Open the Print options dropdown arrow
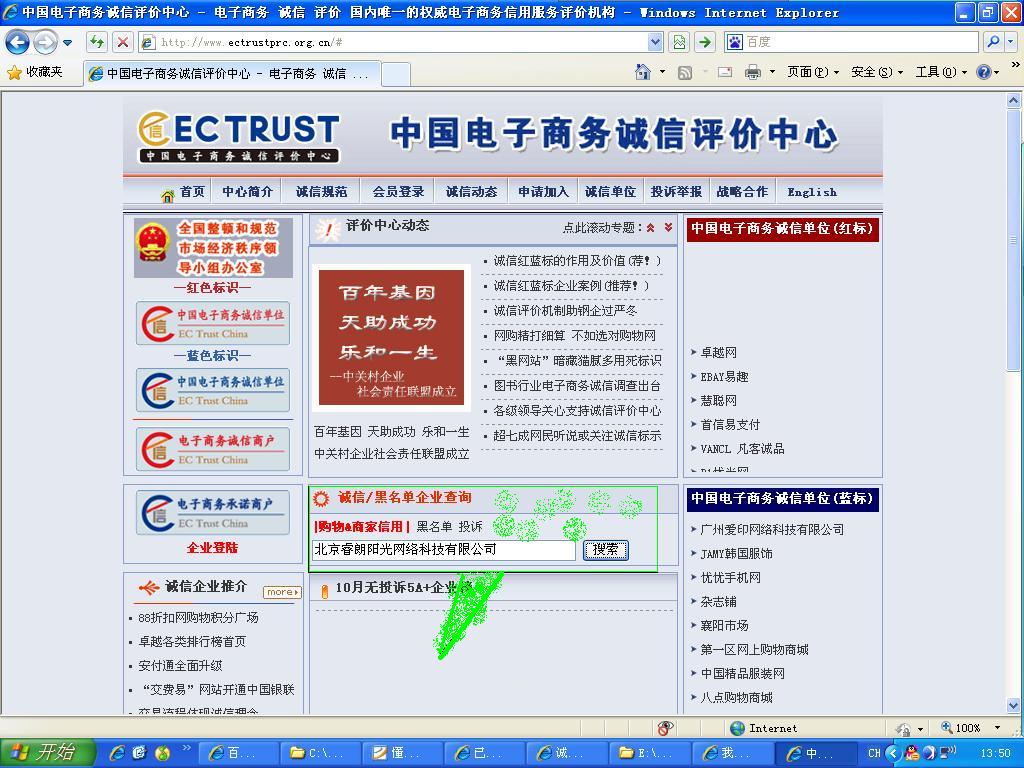 [x=772, y=72]
